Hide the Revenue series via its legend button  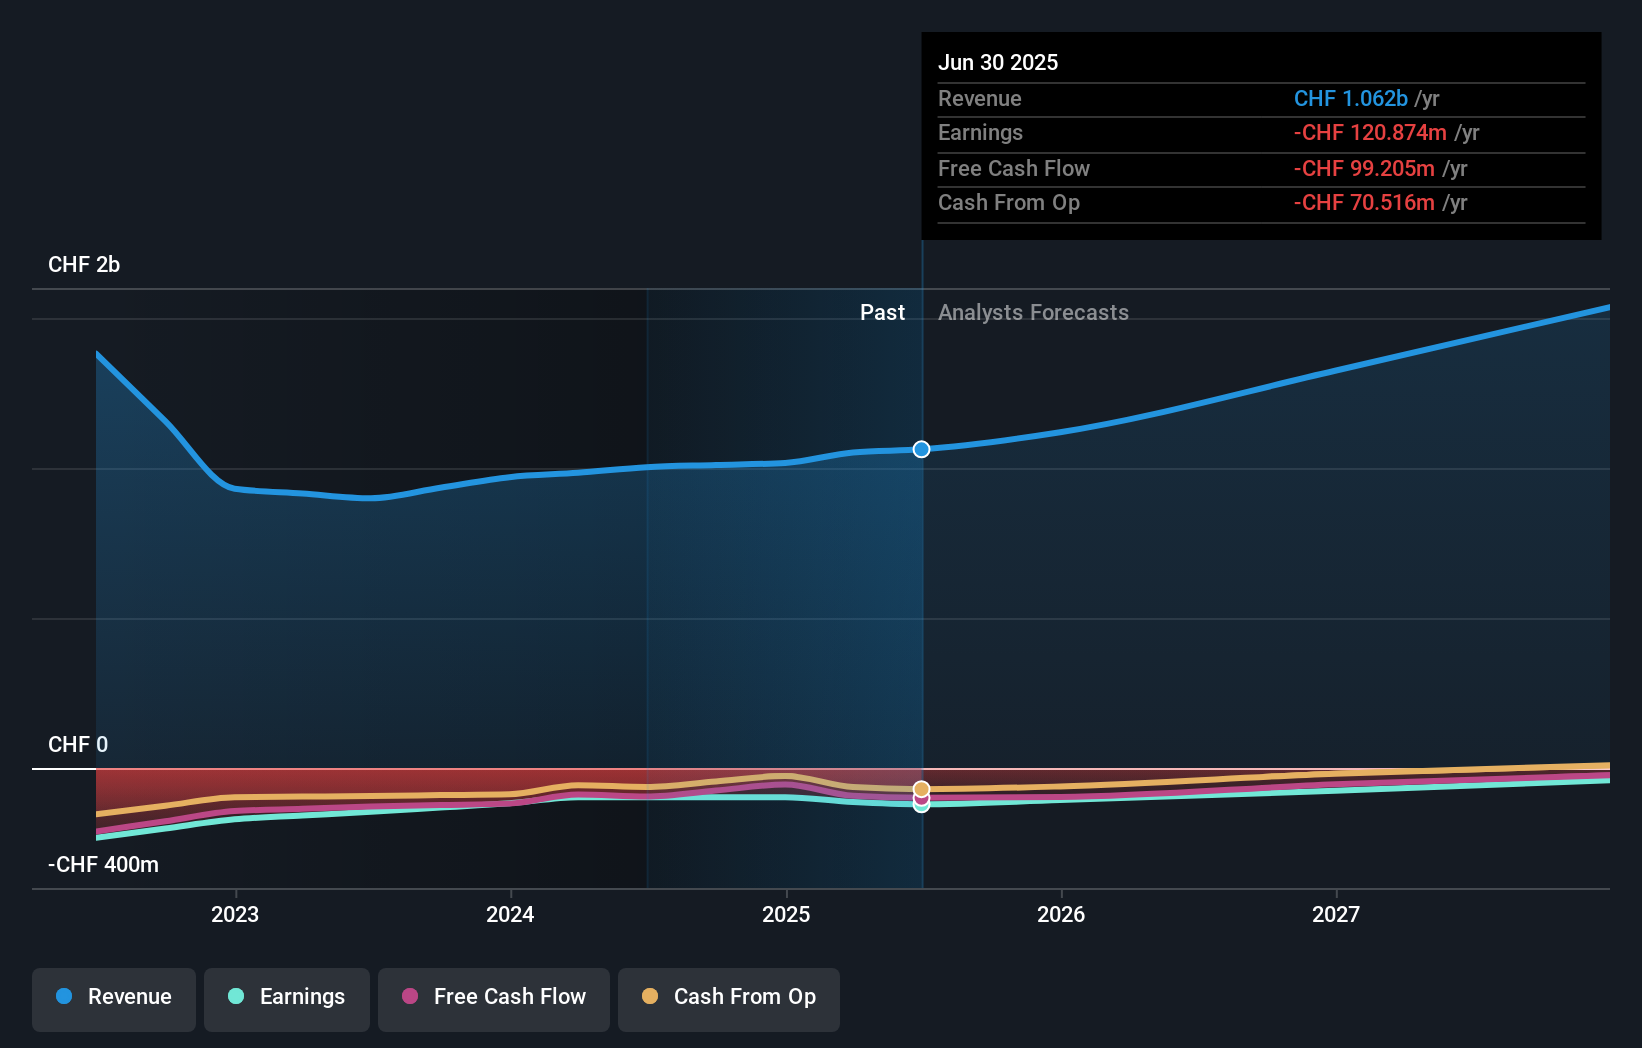(113, 997)
